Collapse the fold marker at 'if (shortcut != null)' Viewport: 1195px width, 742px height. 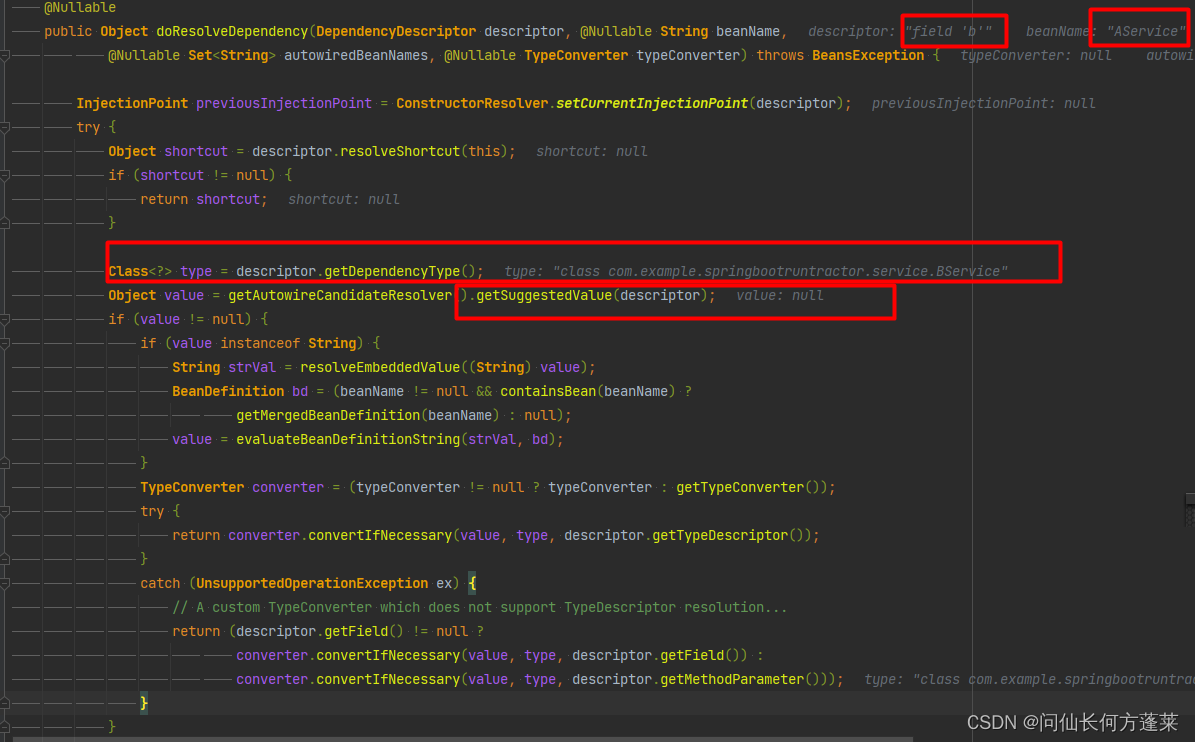pos(5,175)
